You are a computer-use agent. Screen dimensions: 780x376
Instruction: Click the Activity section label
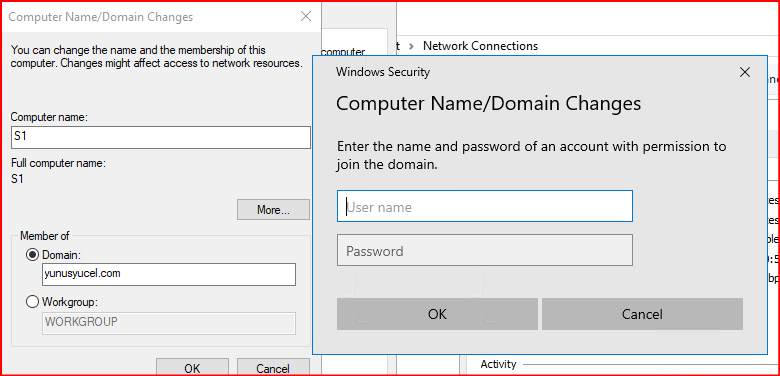pos(498,364)
